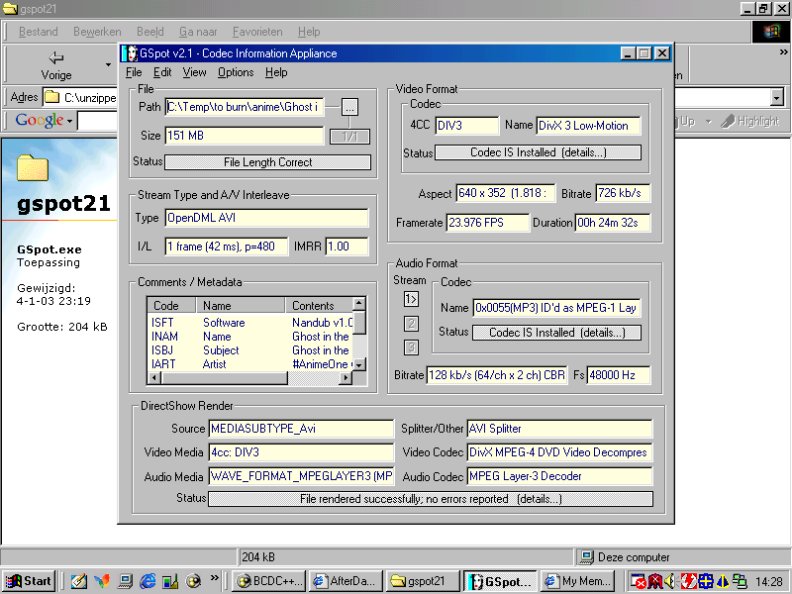Open the Options menu in GSpot
Screen dimensions: 792x594
(x=235, y=72)
